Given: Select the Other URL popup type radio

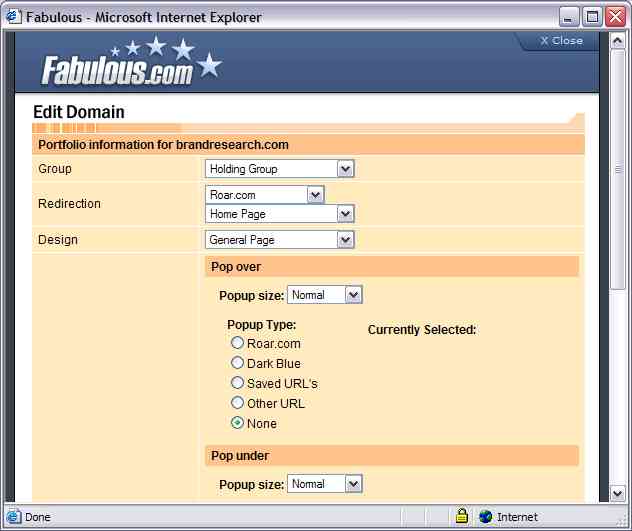Looking at the screenshot, I should pos(237,402).
